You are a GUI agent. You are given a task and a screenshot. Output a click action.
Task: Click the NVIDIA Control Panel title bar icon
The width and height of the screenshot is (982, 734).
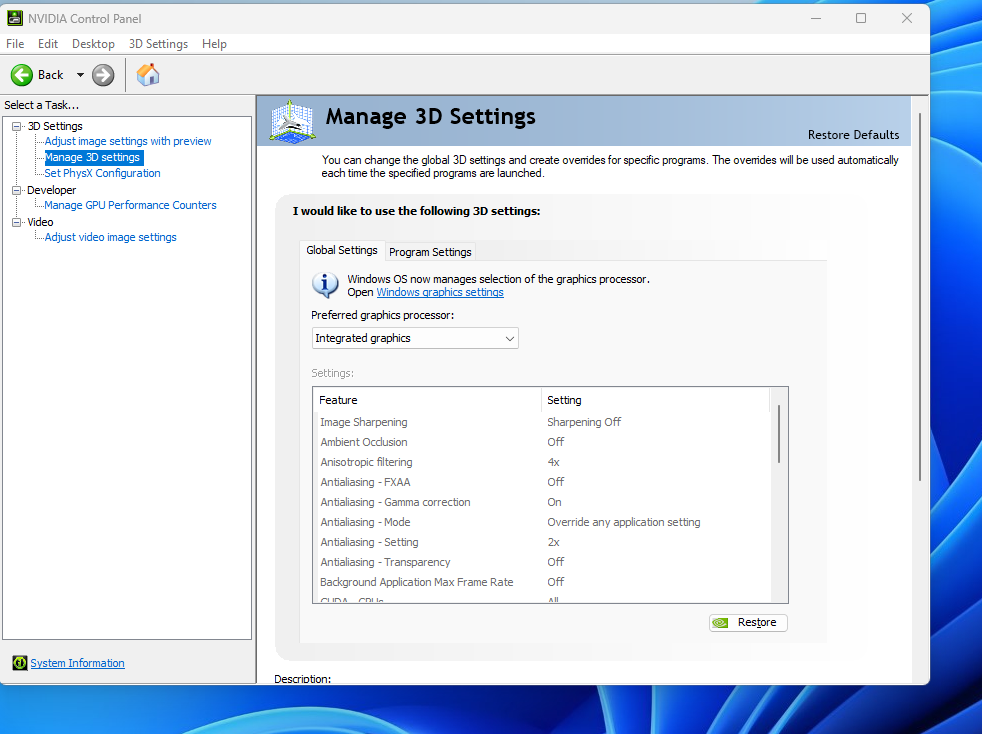[15, 18]
